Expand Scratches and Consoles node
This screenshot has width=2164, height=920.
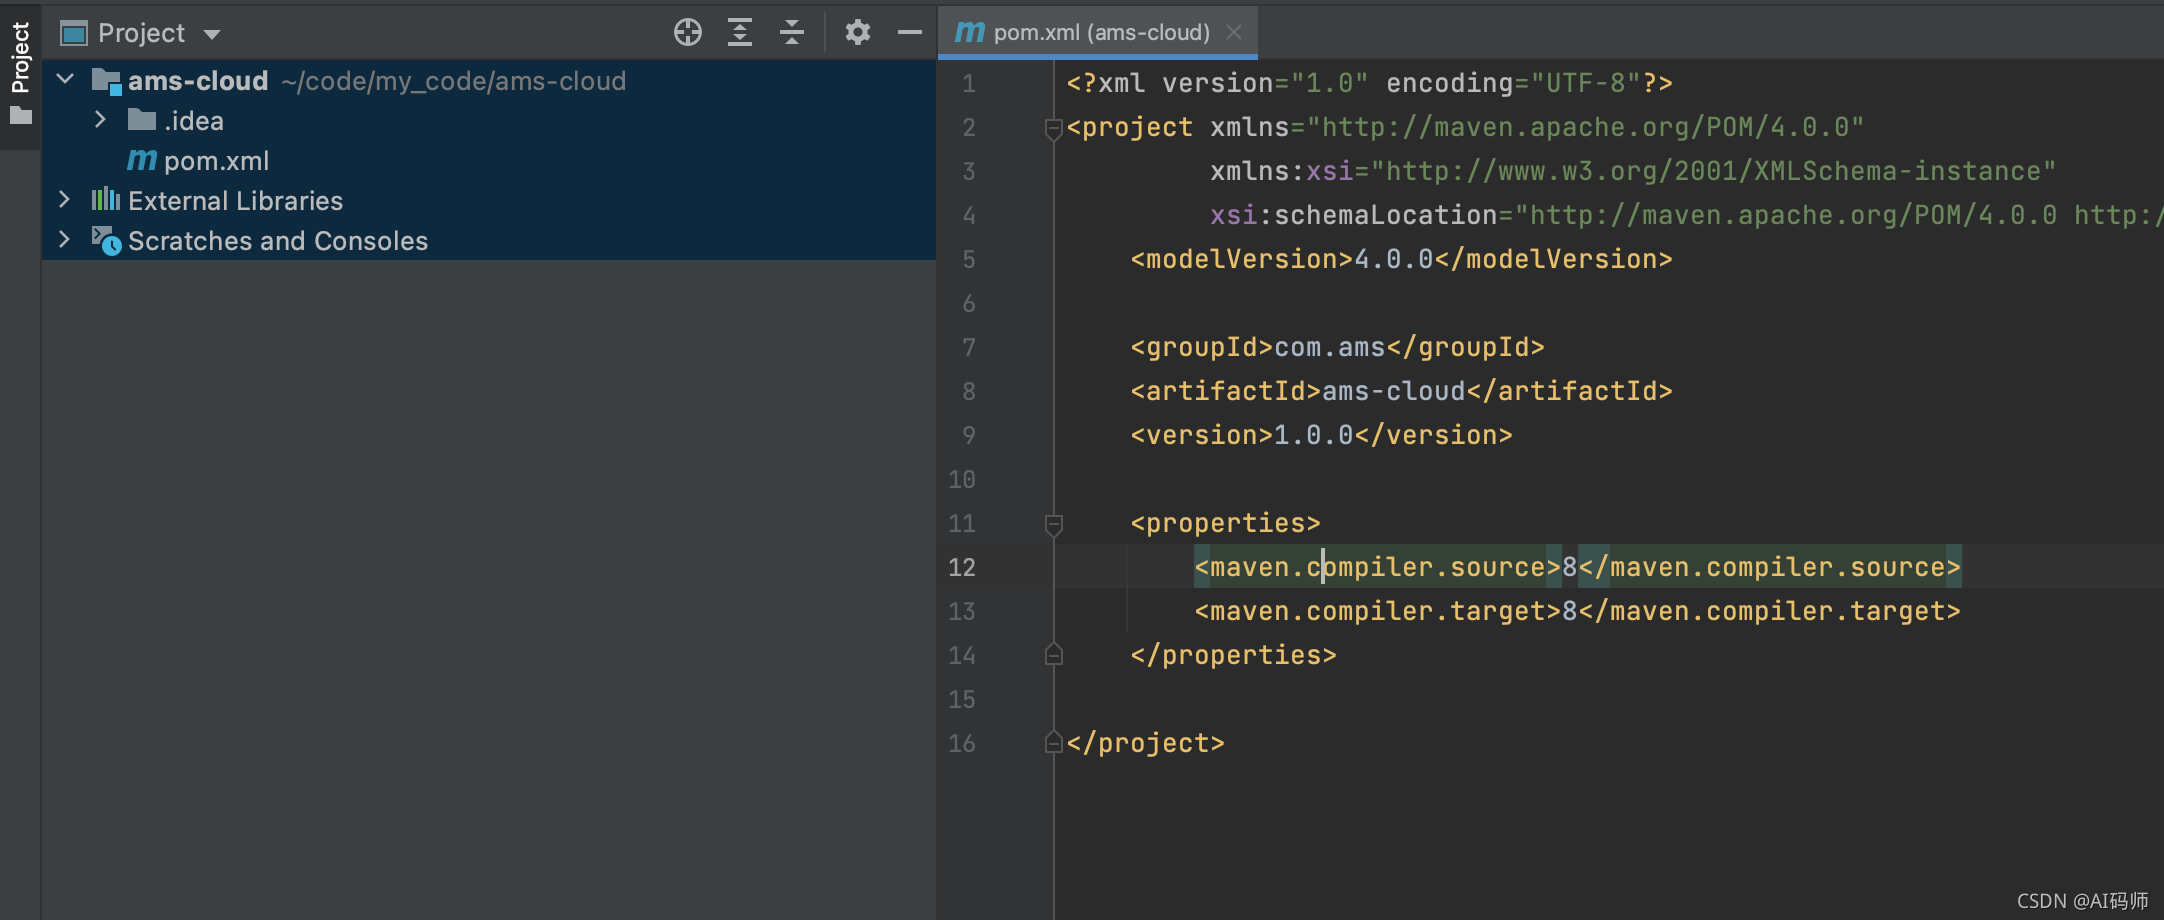tap(65, 240)
